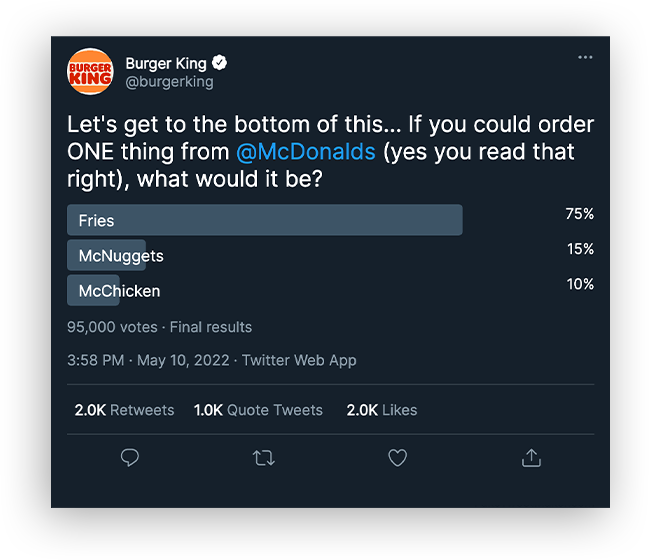
Task: Click the Twitter Web App source
Action: pyautogui.click(x=299, y=360)
